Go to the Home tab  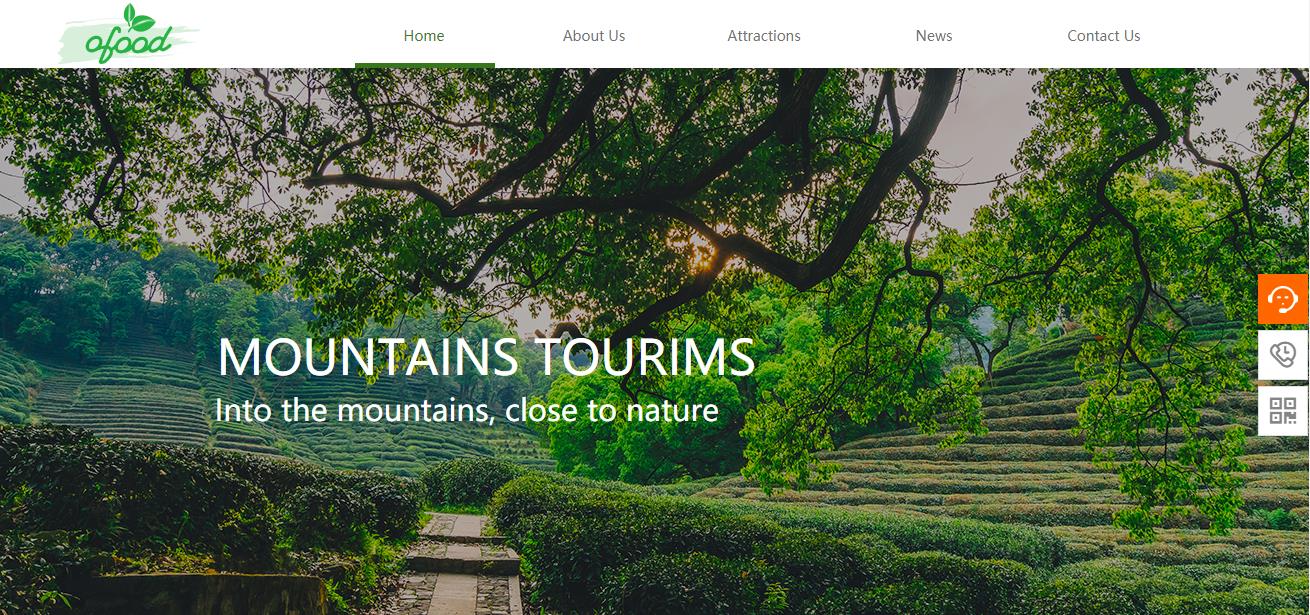click(424, 35)
